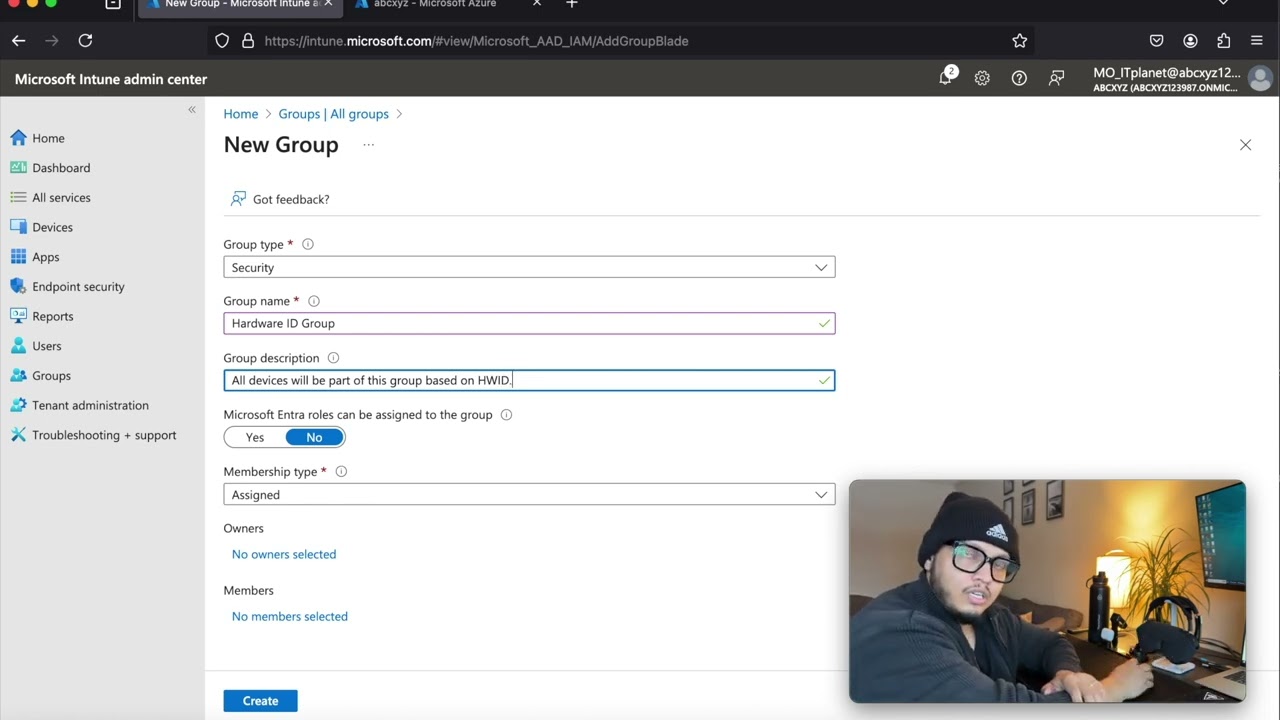Close the New Group blade

1245,145
